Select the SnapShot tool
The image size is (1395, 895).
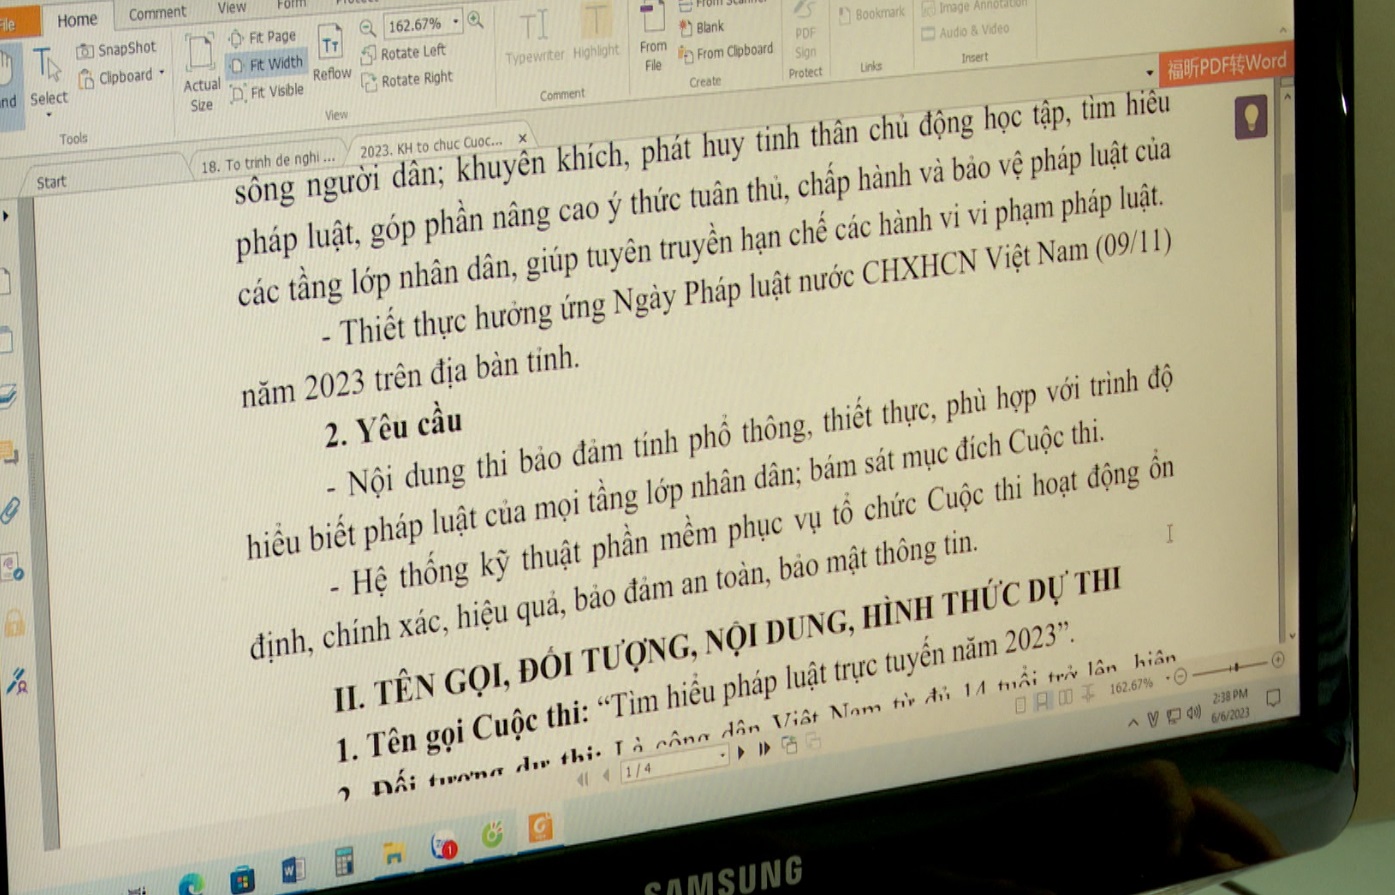[118, 49]
